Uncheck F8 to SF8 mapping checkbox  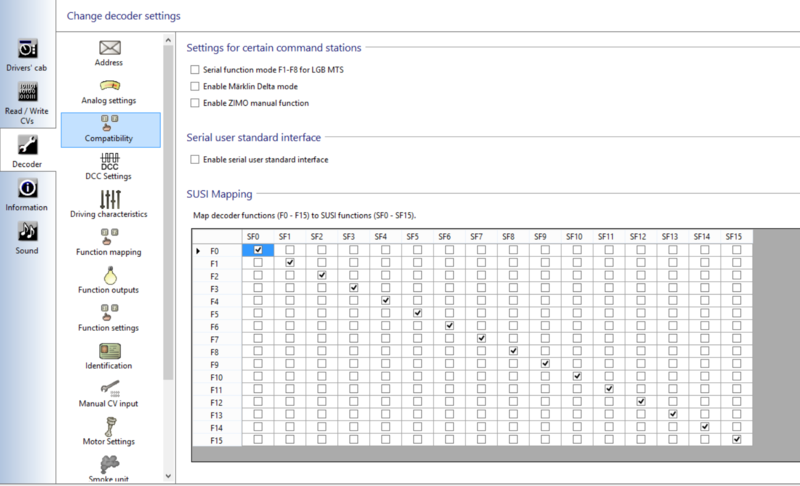point(513,351)
